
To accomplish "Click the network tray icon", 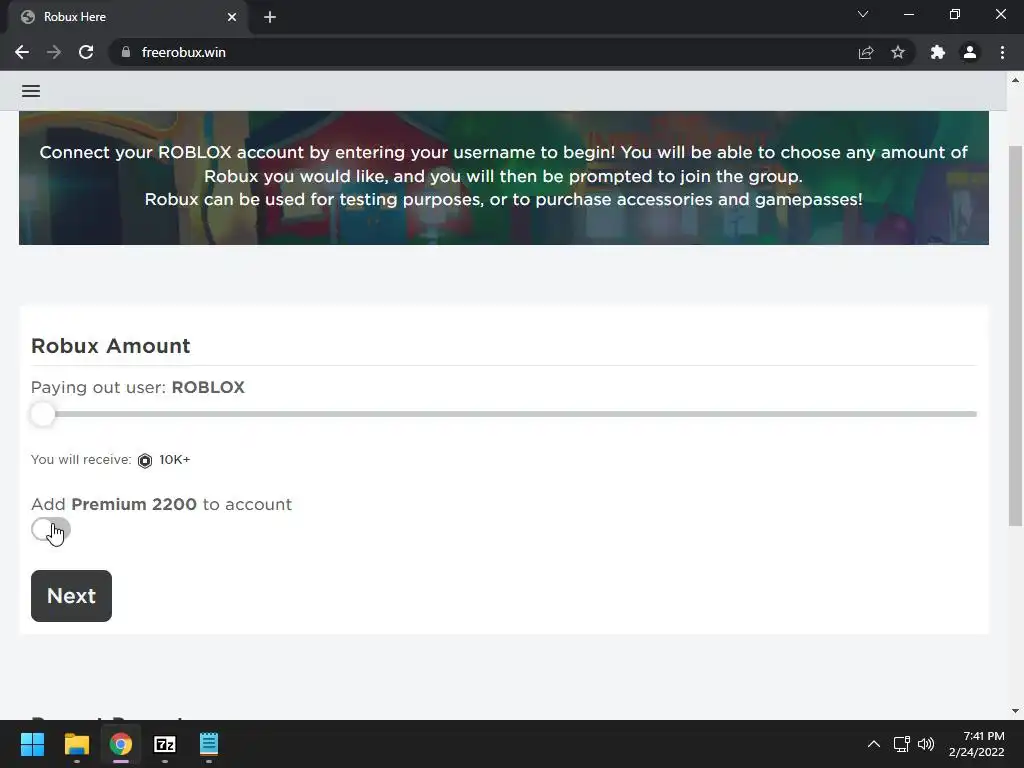I will point(902,744).
